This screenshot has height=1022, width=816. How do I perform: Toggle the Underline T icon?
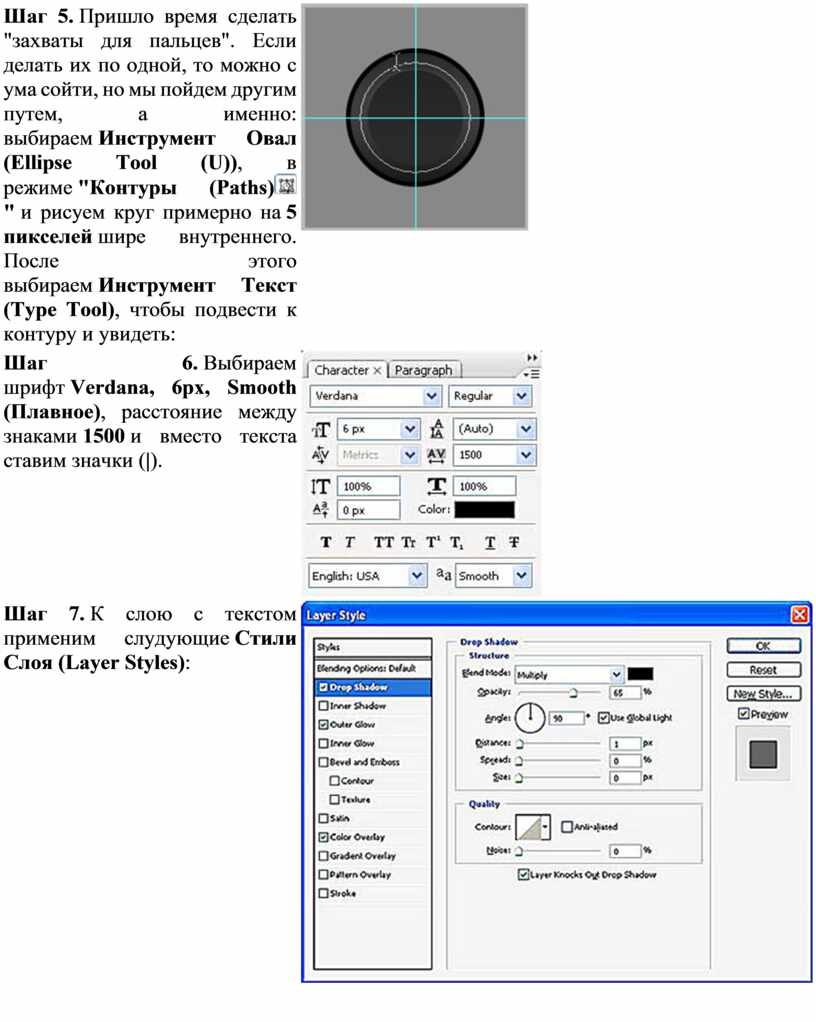click(490, 542)
